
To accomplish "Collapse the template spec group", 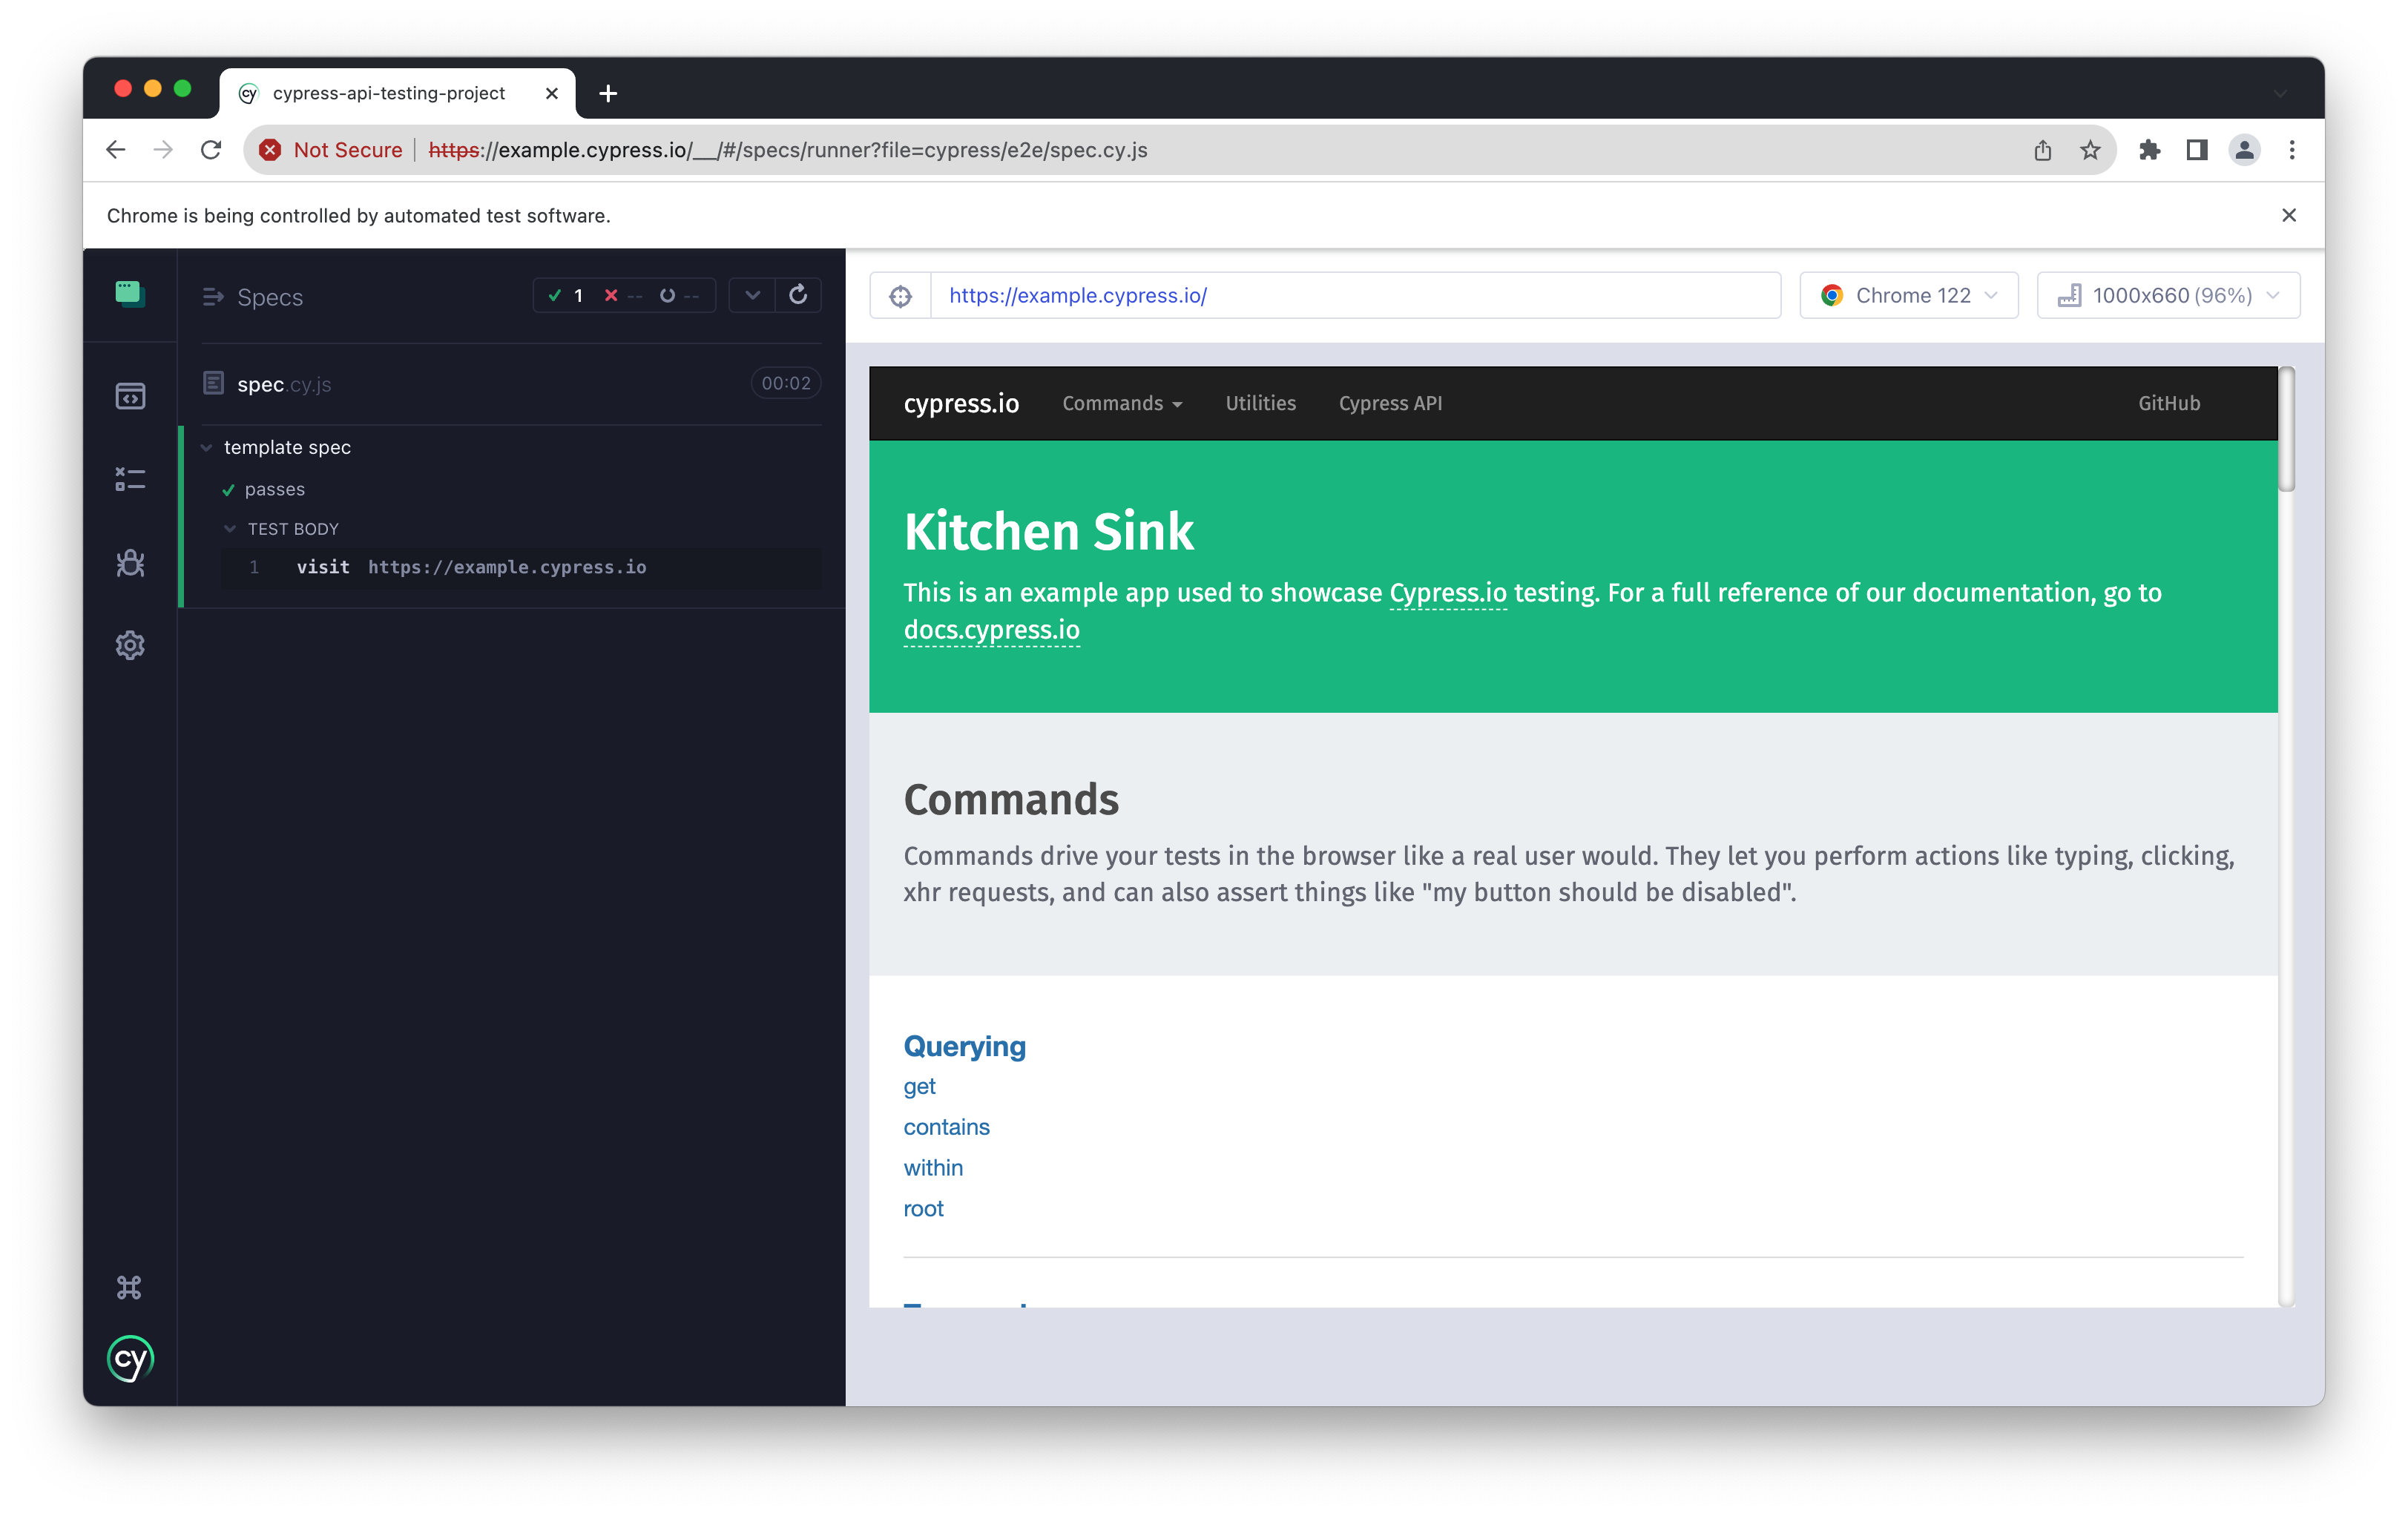I will pyautogui.click(x=206, y=447).
